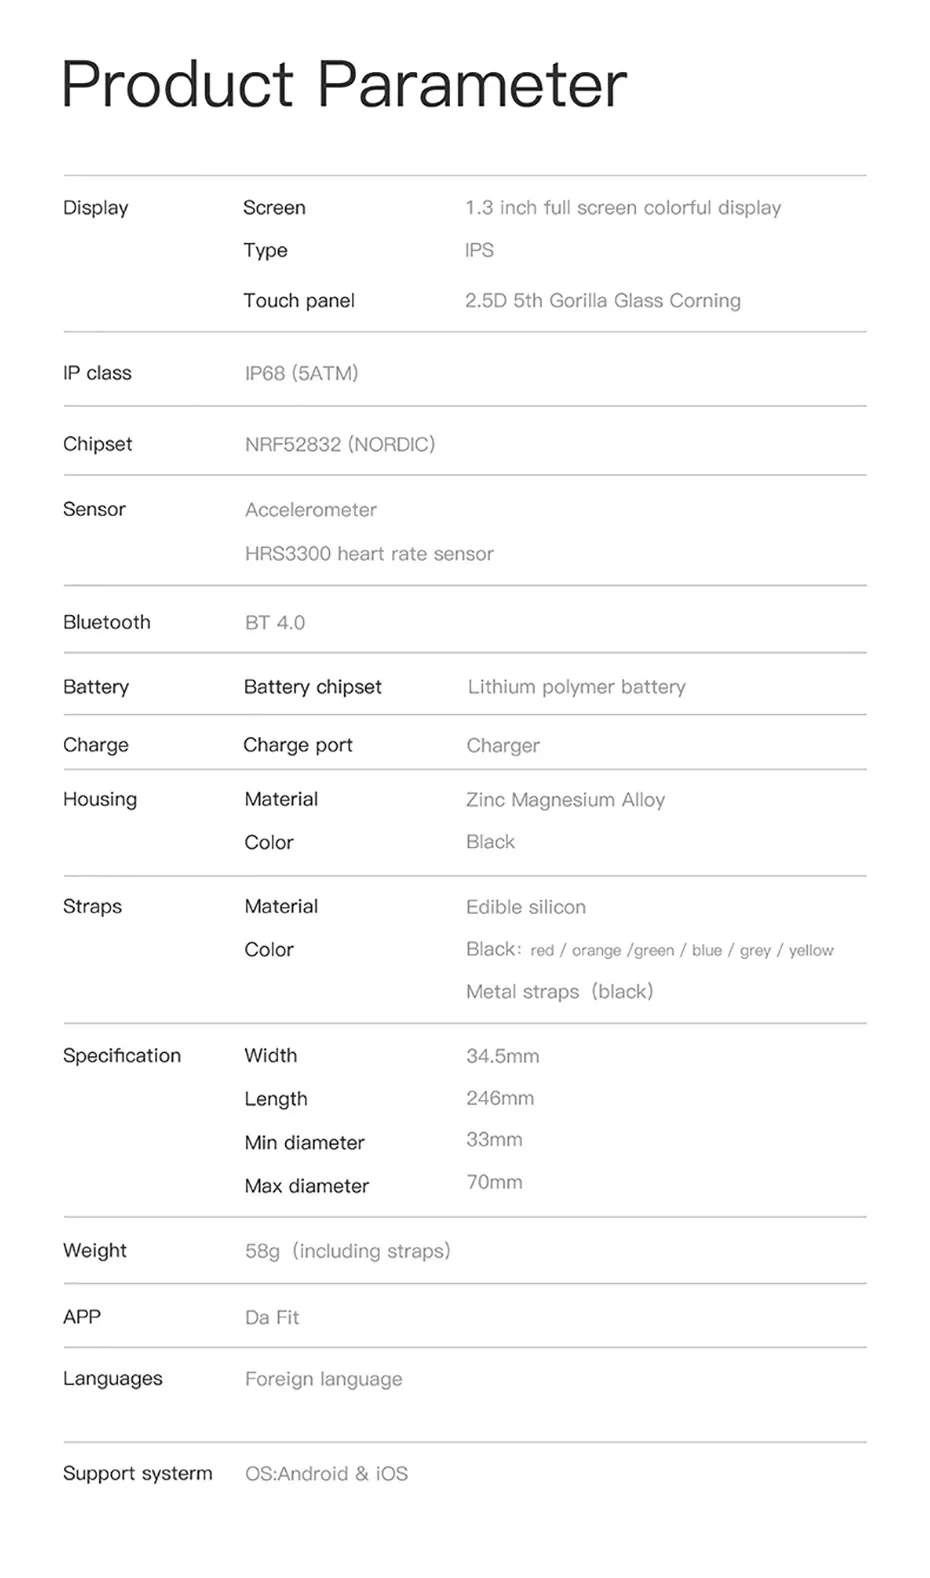Click the Charge port label
Screen dimensions: 930x1578
point(298,745)
